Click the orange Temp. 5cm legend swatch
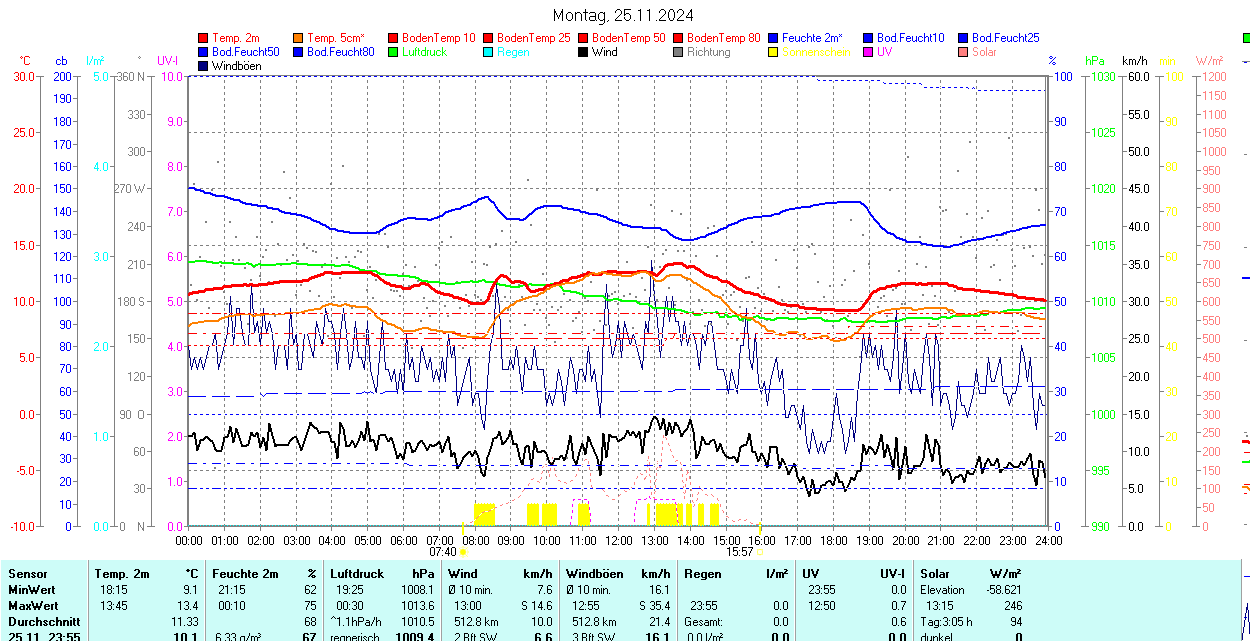 299,38
